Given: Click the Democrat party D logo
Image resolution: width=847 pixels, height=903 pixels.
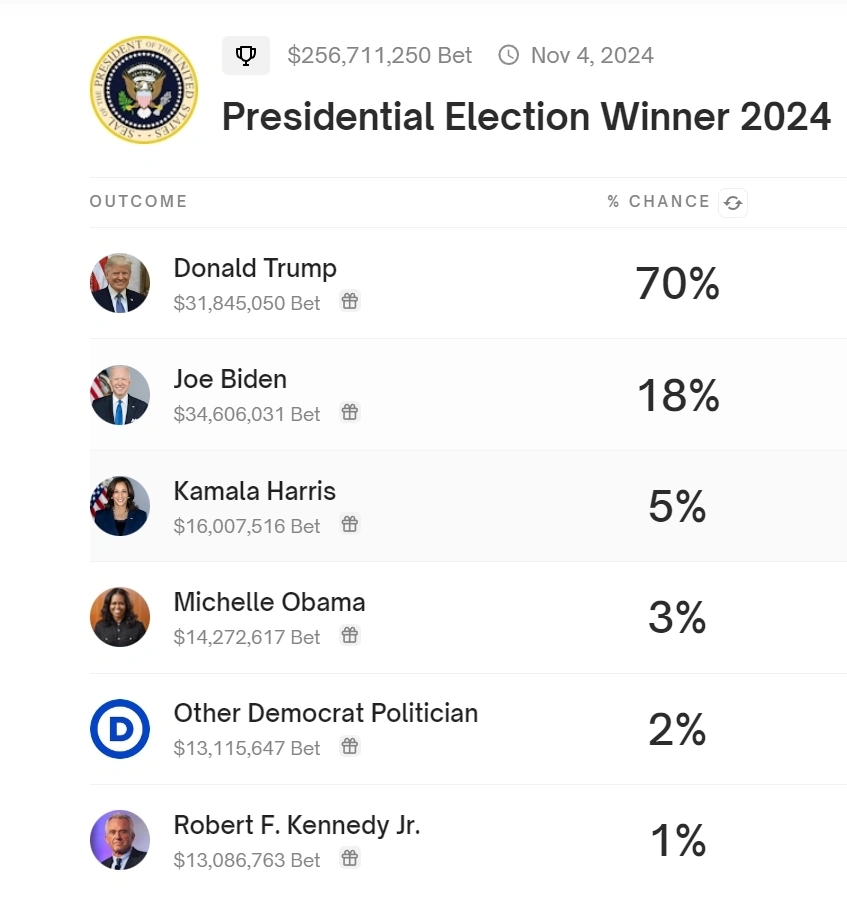Looking at the screenshot, I should point(120,729).
